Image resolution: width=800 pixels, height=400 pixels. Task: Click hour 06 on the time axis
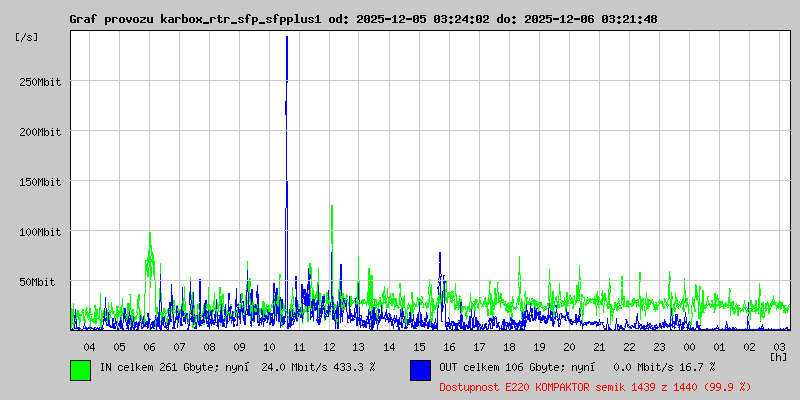point(149,346)
